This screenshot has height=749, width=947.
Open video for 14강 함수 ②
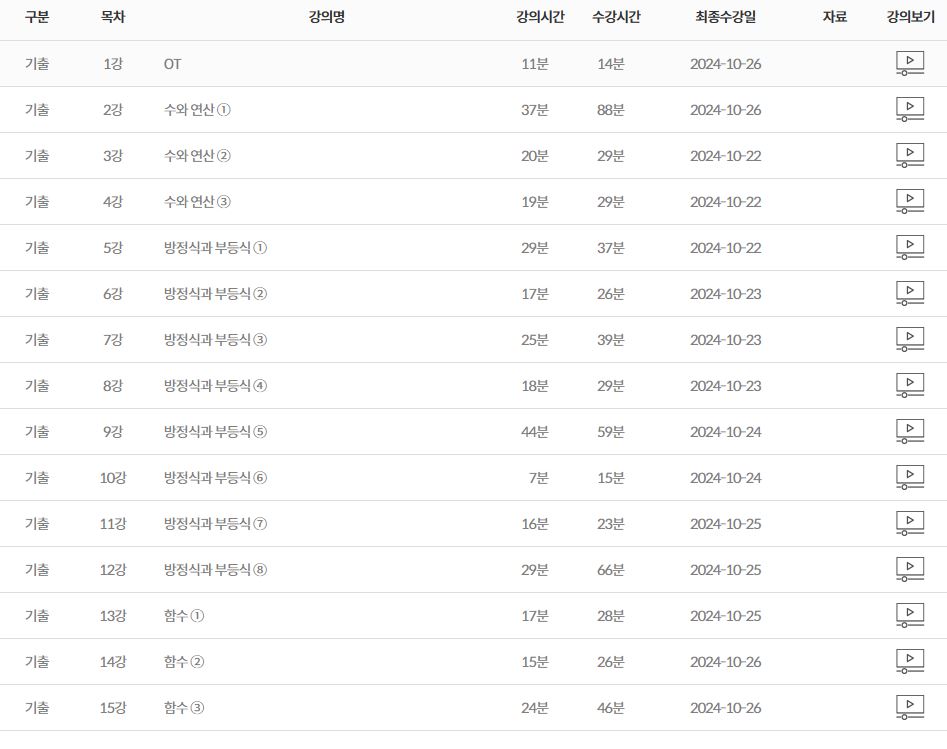(x=909, y=662)
